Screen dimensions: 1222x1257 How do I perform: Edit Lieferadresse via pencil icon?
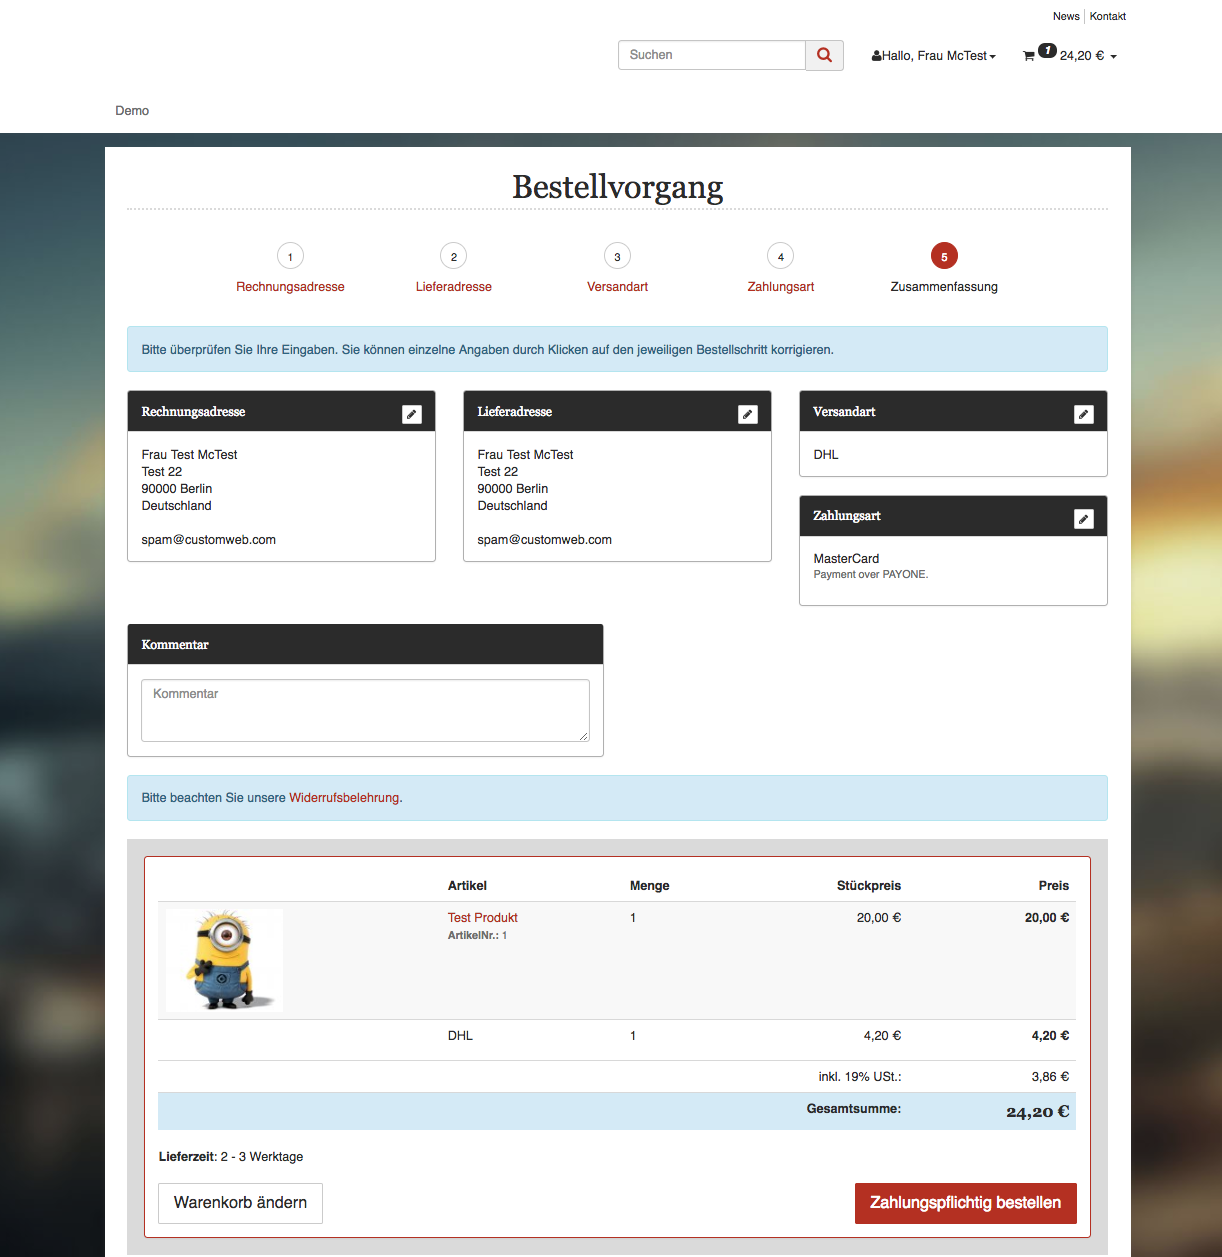click(x=747, y=414)
